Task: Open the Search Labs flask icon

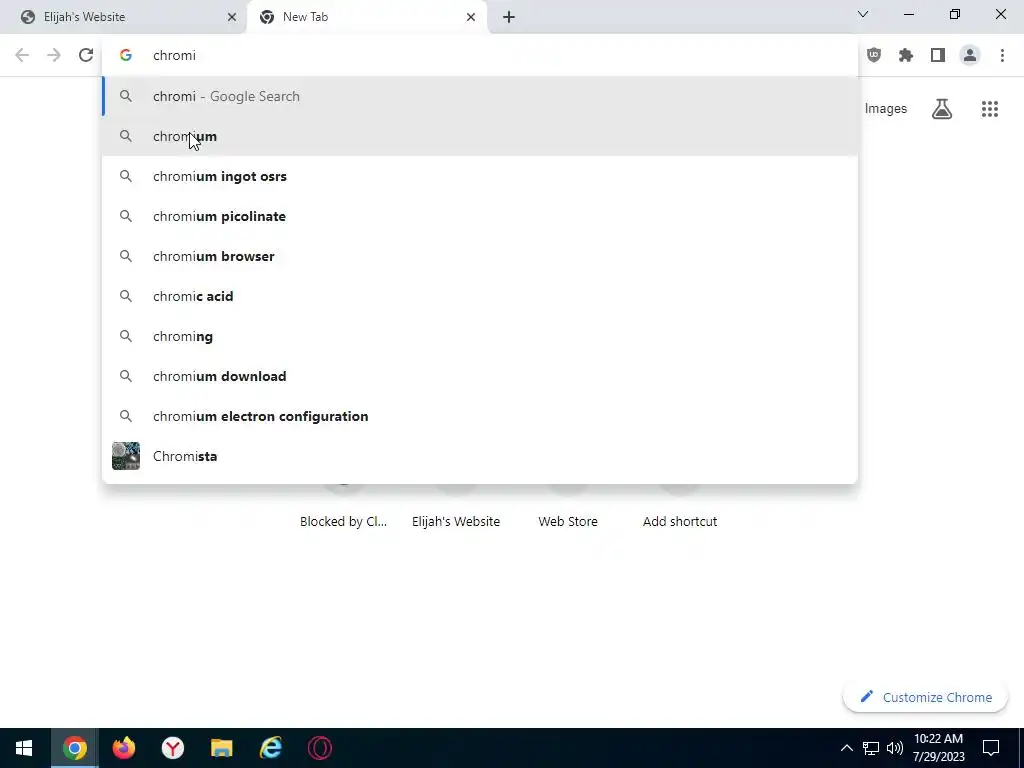Action: click(x=942, y=109)
